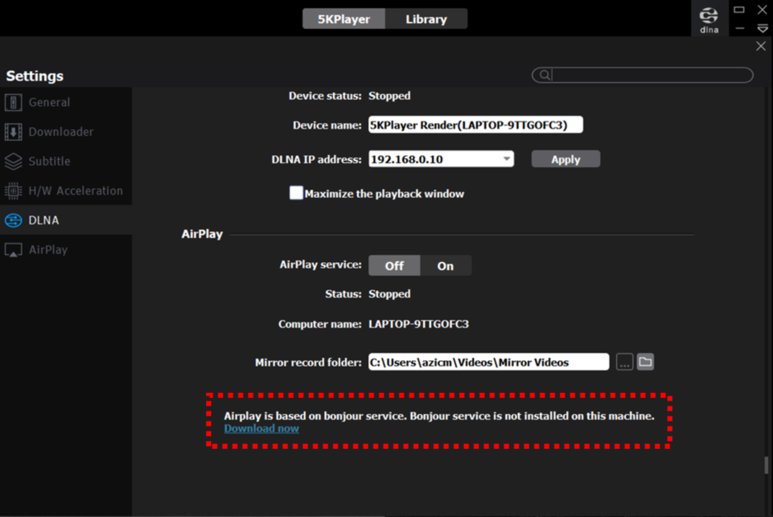Click the H/W Acceleration chip icon
Image resolution: width=773 pixels, height=517 pixels.
(x=13, y=191)
